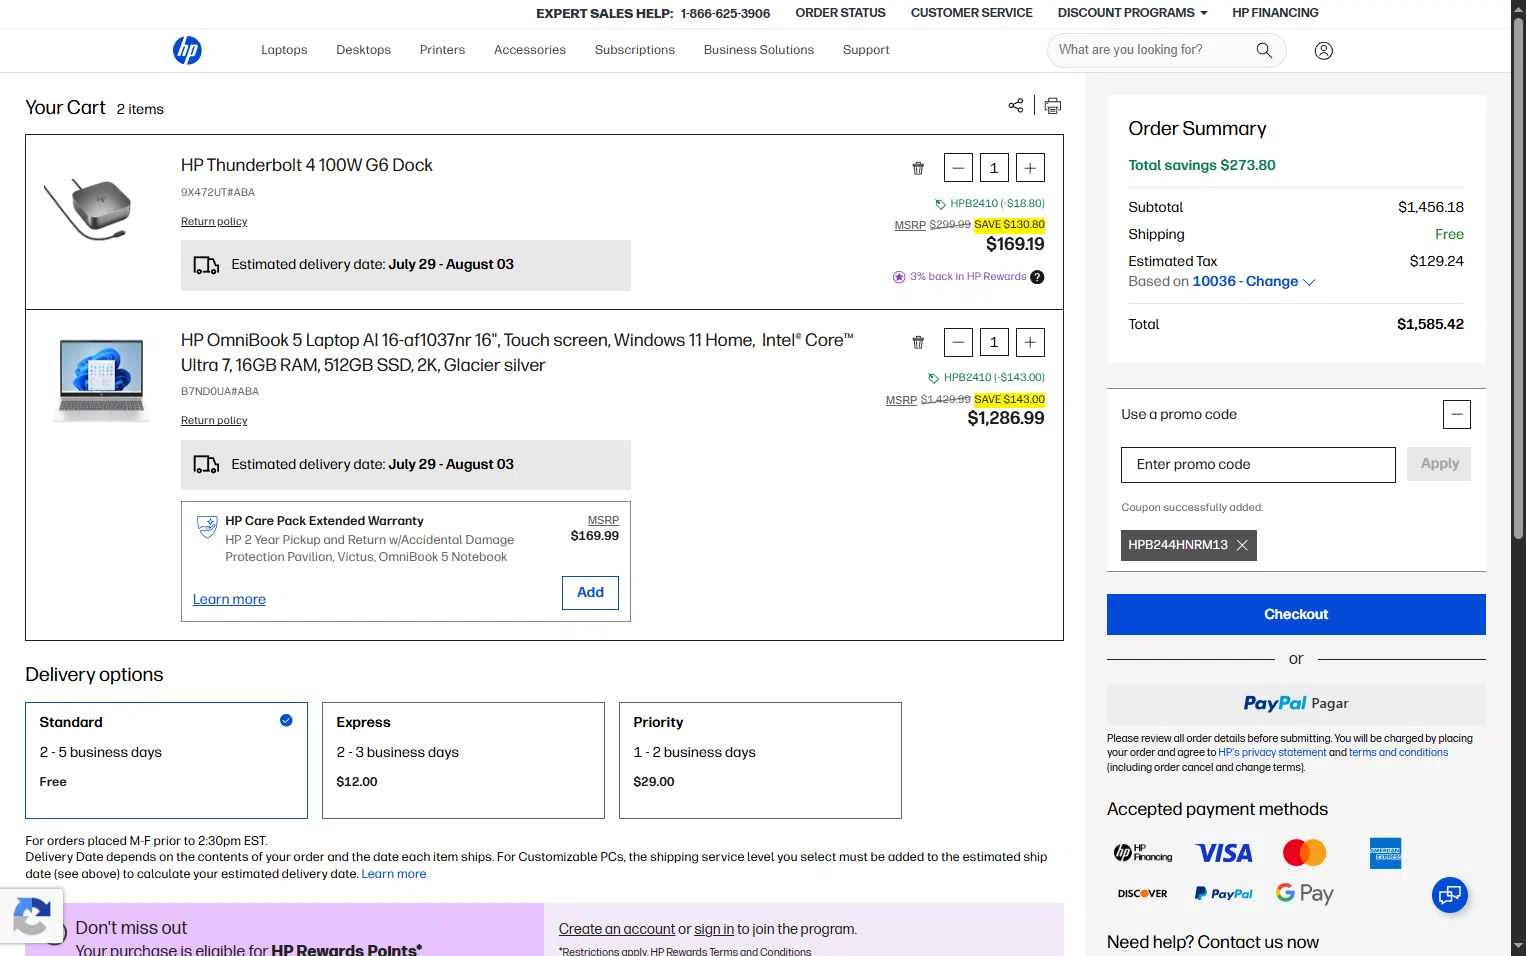1526x956 pixels.
Task: Open HP Financing link
Action: pyautogui.click(x=1275, y=13)
